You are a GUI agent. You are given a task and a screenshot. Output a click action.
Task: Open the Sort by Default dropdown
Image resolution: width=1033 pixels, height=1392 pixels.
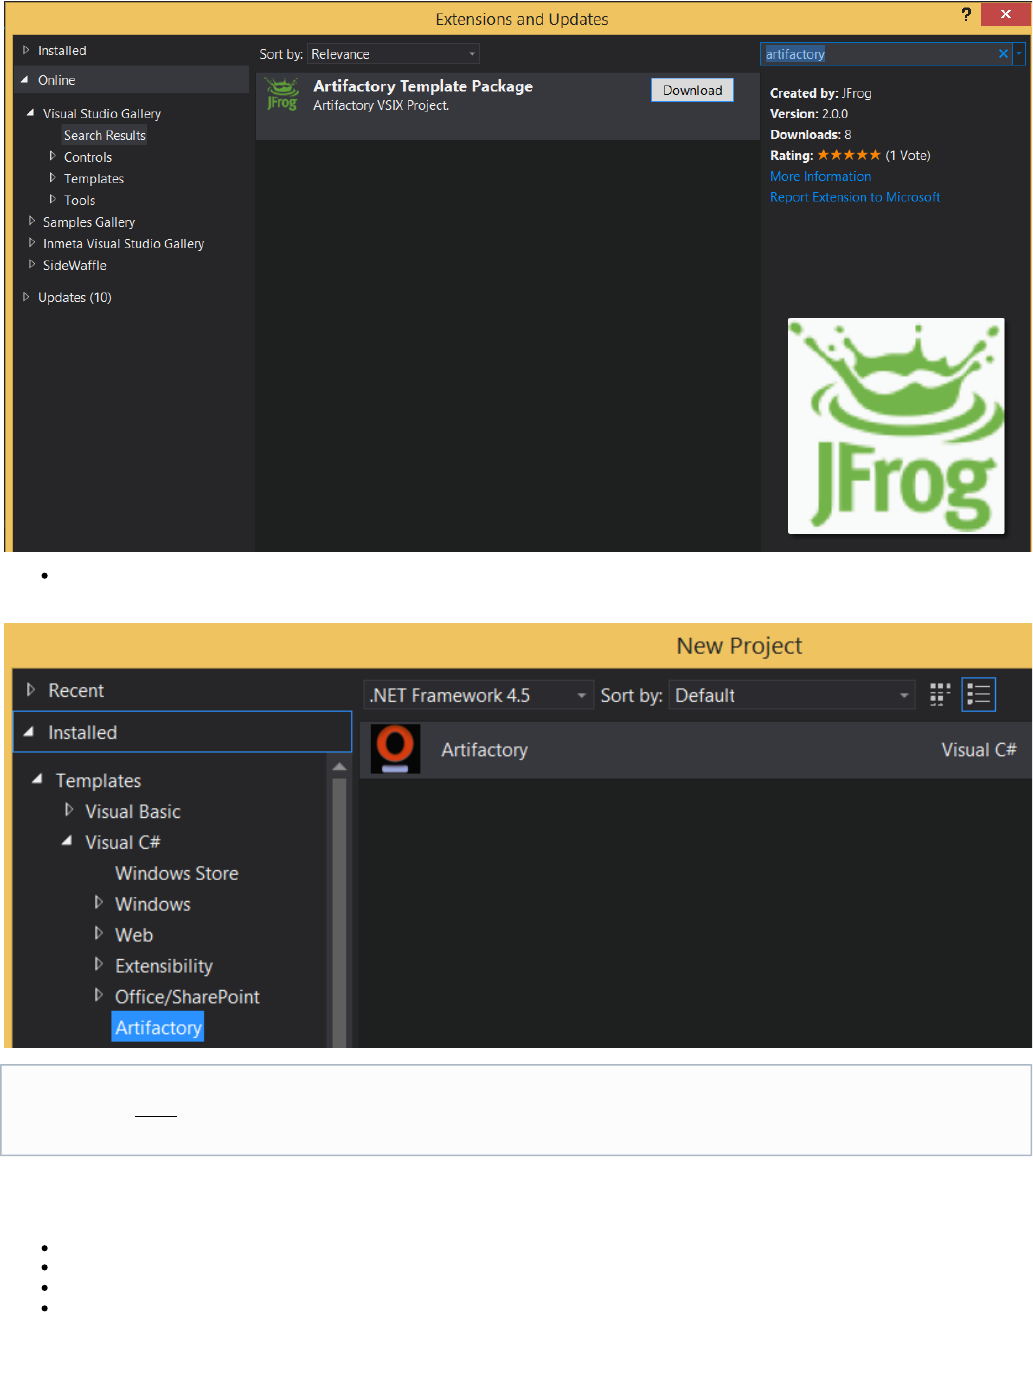coord(791,695)
